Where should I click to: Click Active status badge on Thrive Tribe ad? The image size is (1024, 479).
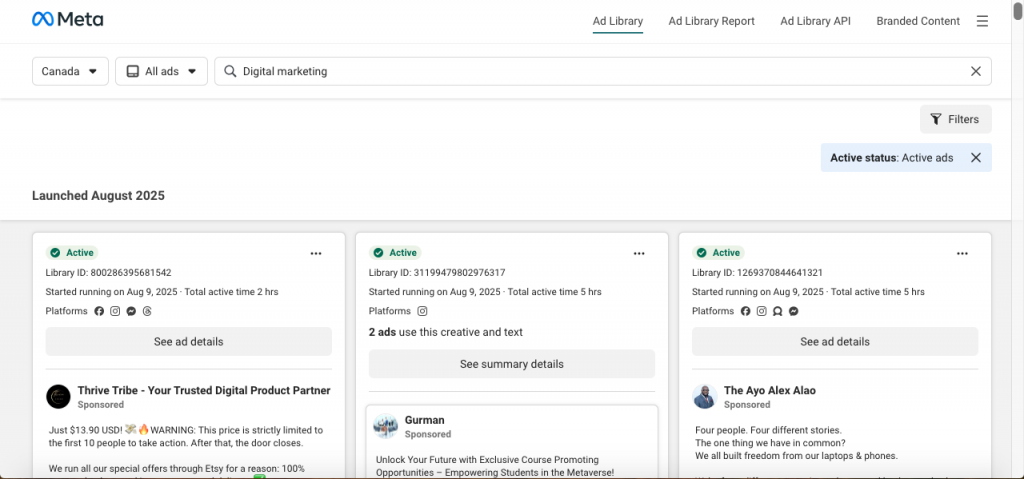[x=72, y=253]
